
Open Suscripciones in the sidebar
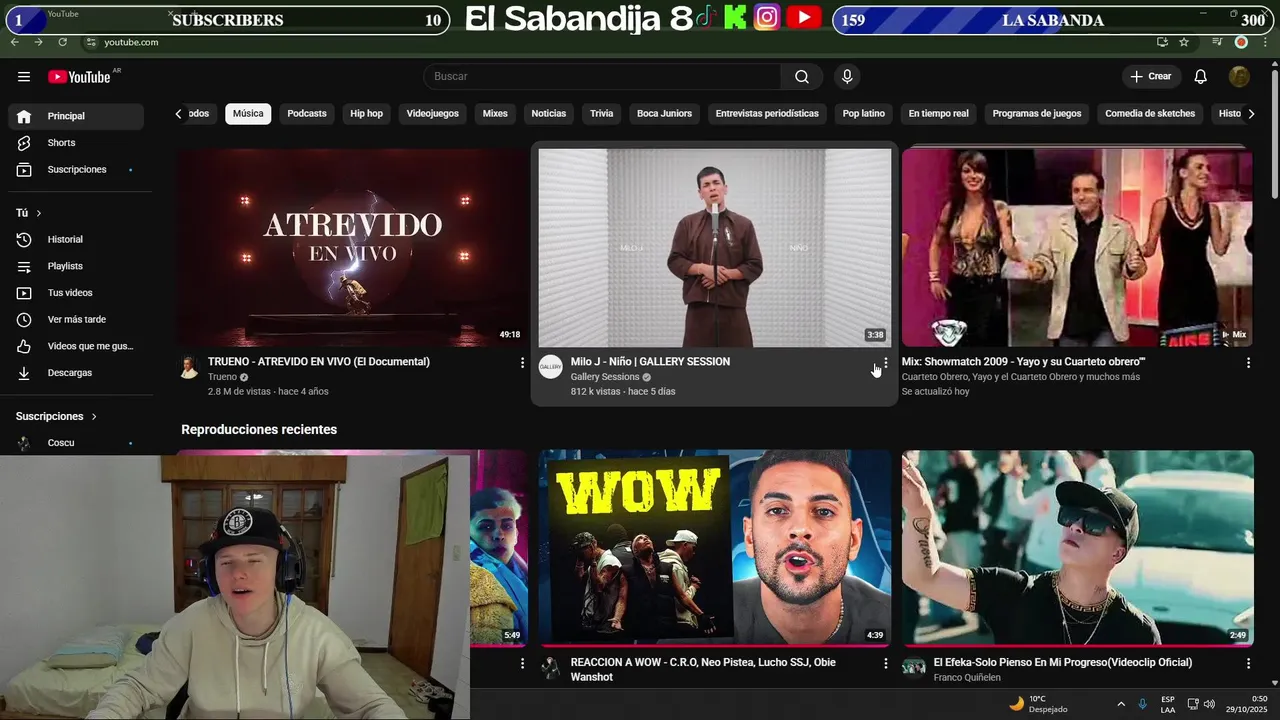(x=76, y=170)
